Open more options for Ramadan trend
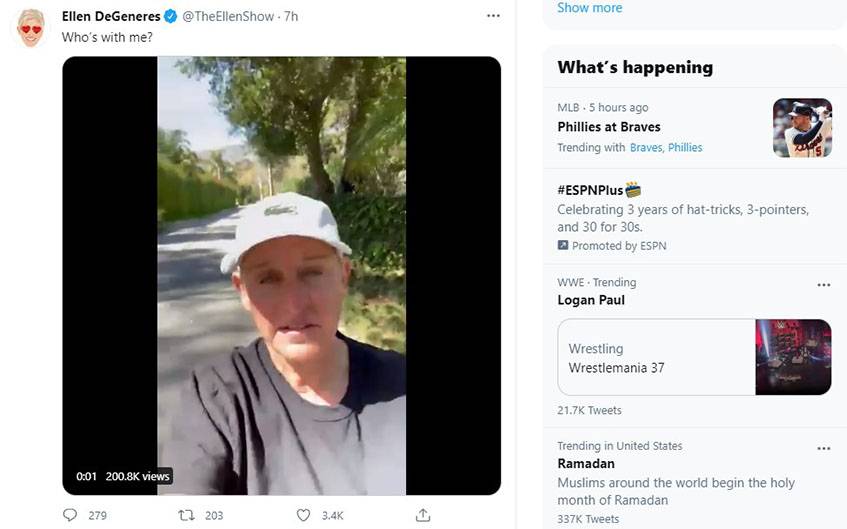This screenshot has width=847, height=529. click(x=823, y=448)
